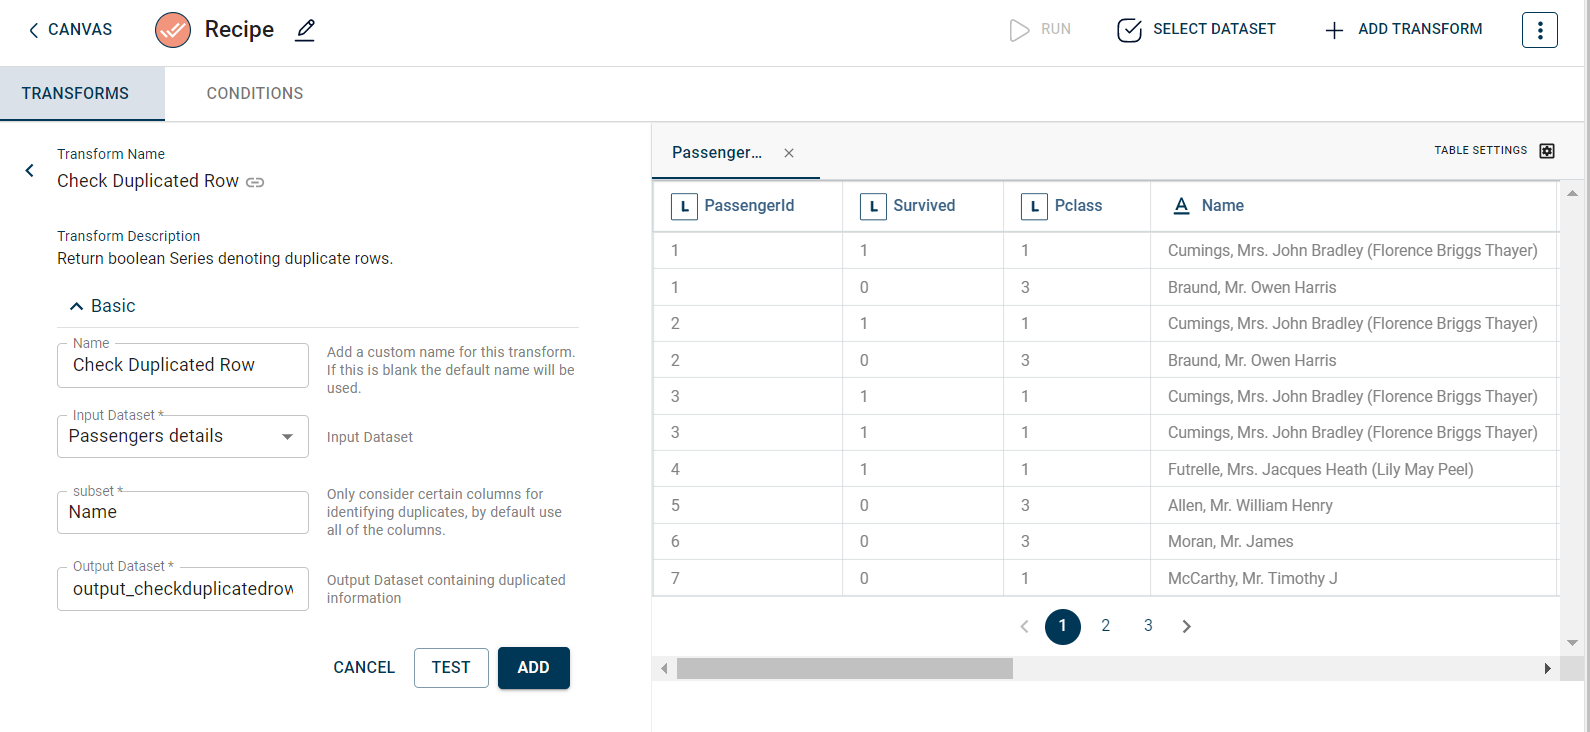1590x732 pixels.
Task: Click the Add button
Action: pyautogui.click(x=533, y=668)
